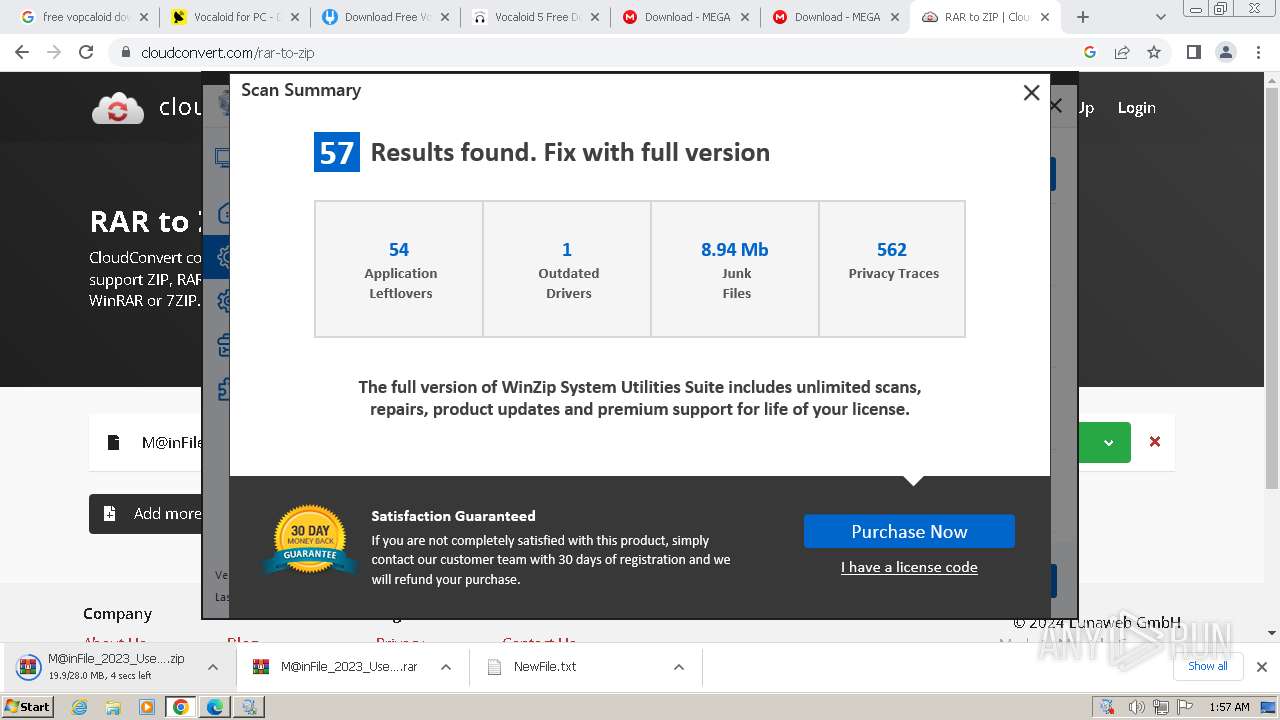This screenshot has width=1280, height=720.
Task: Go forward in the browser
Action: point(54,52)
